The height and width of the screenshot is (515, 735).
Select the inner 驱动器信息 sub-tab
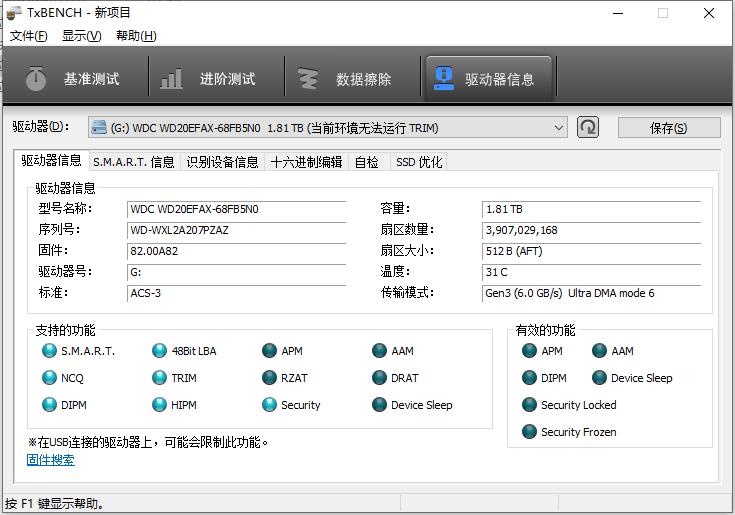51,161
